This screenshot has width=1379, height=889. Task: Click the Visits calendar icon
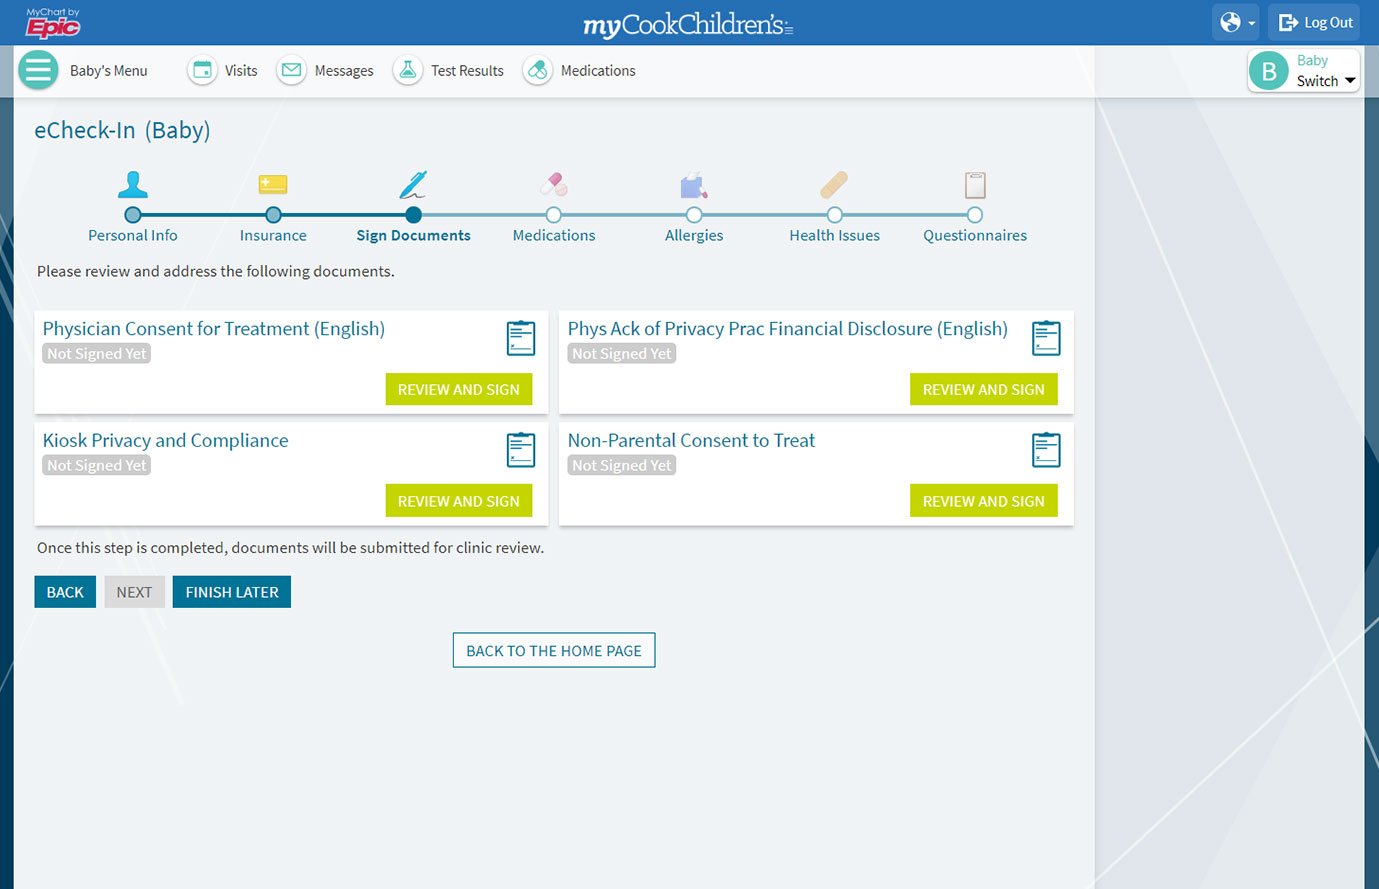[x=202, y=70]
